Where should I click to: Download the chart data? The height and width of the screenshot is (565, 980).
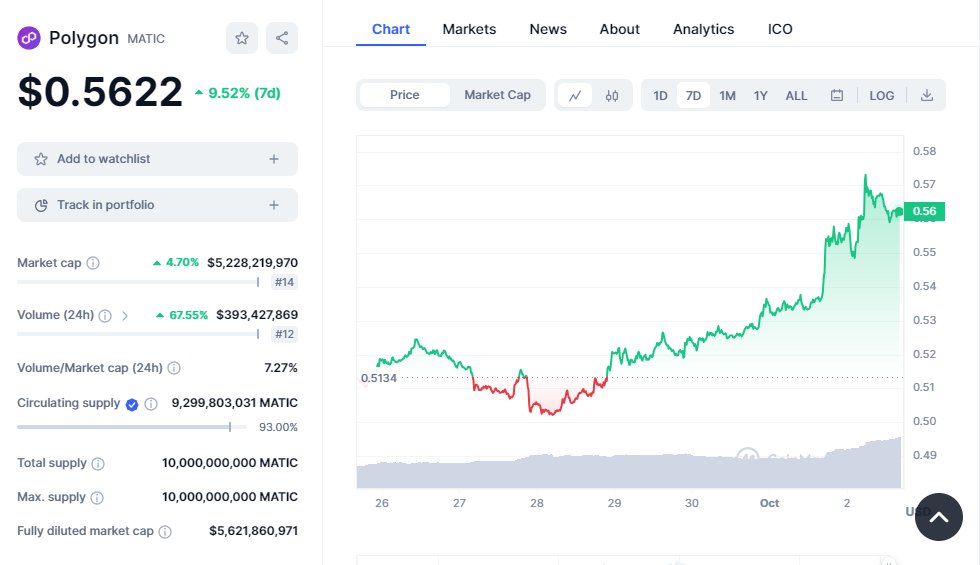(x=927, y=96)
